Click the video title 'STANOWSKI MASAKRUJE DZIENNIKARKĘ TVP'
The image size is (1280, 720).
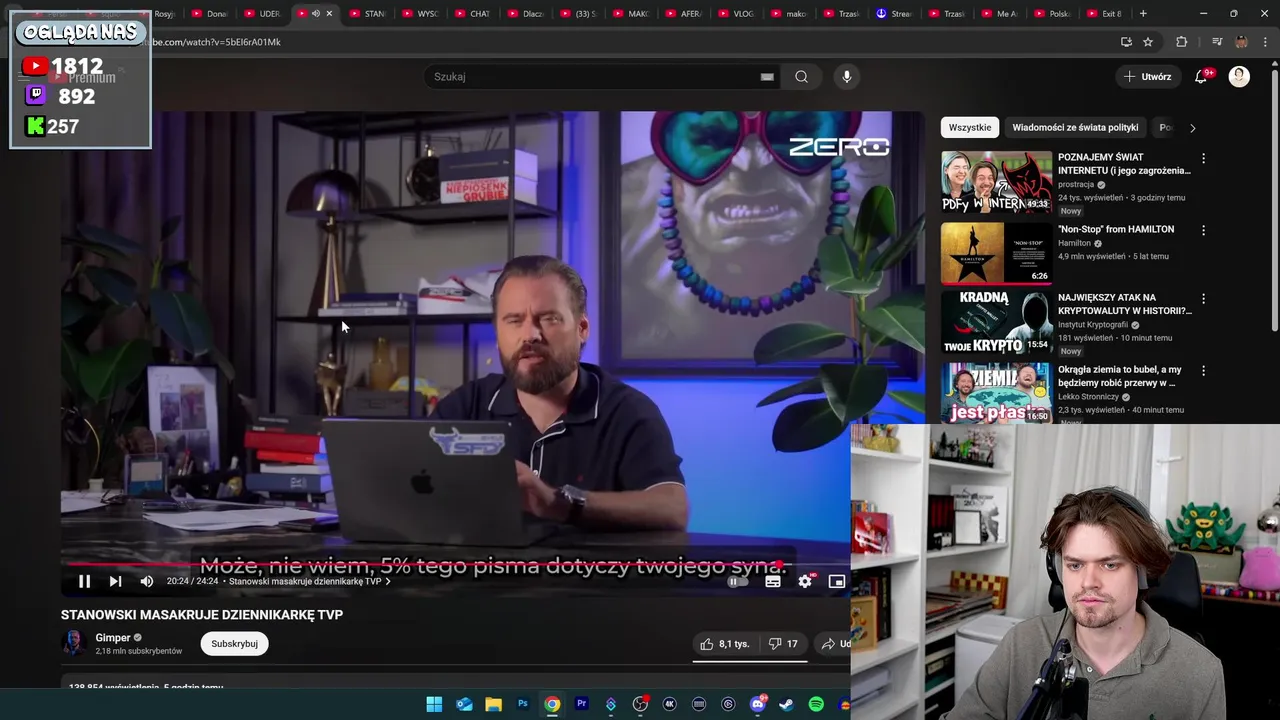tap(202, 615)
